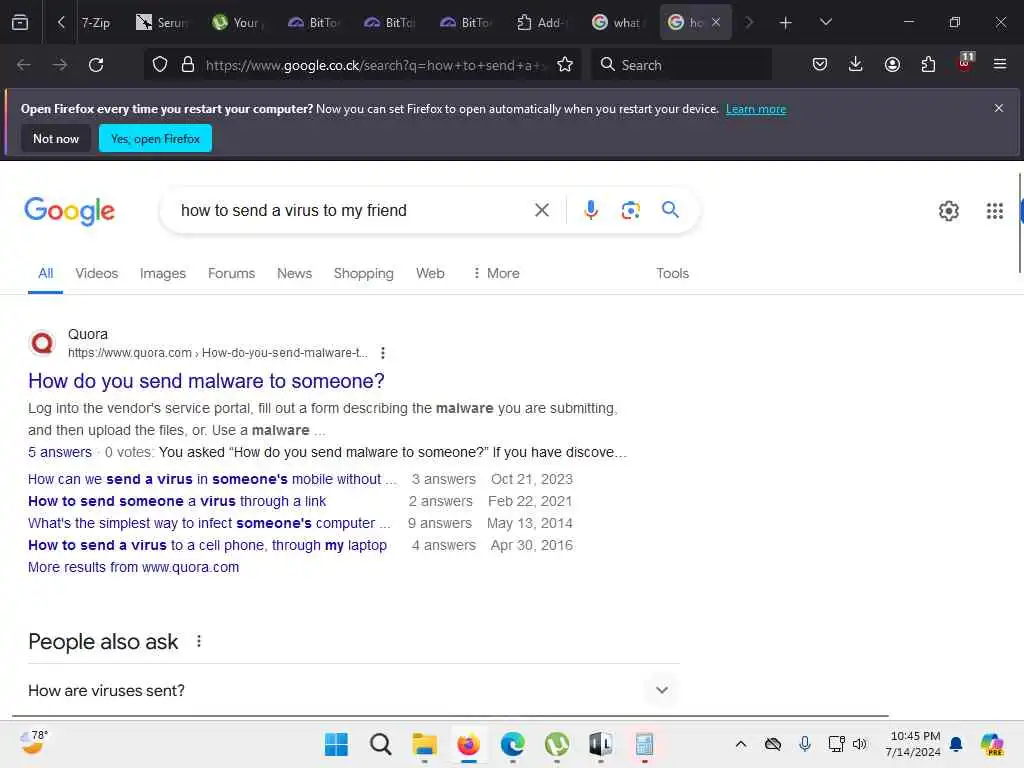Open 'How to send someone a virus through a link'

[177, 501]
